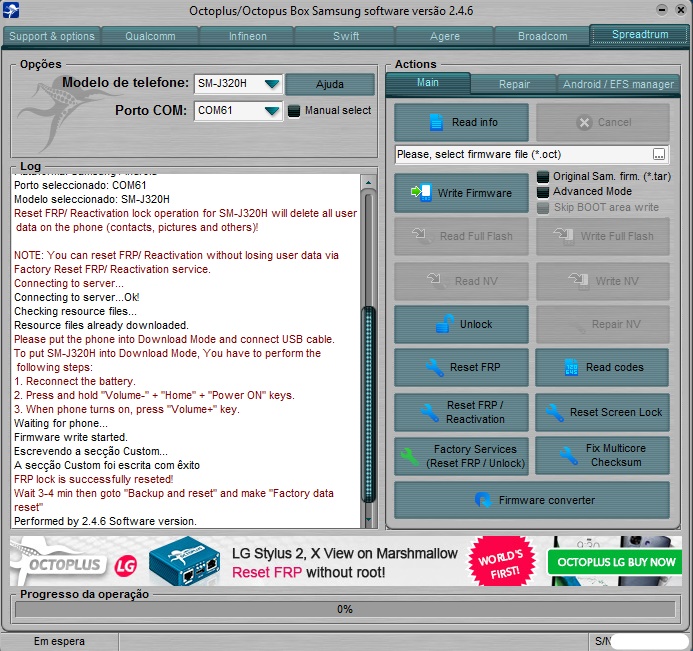693x651 pixels.
Task: Click log line 'Waiting for phone...'
Action: [x=61, y=423]
